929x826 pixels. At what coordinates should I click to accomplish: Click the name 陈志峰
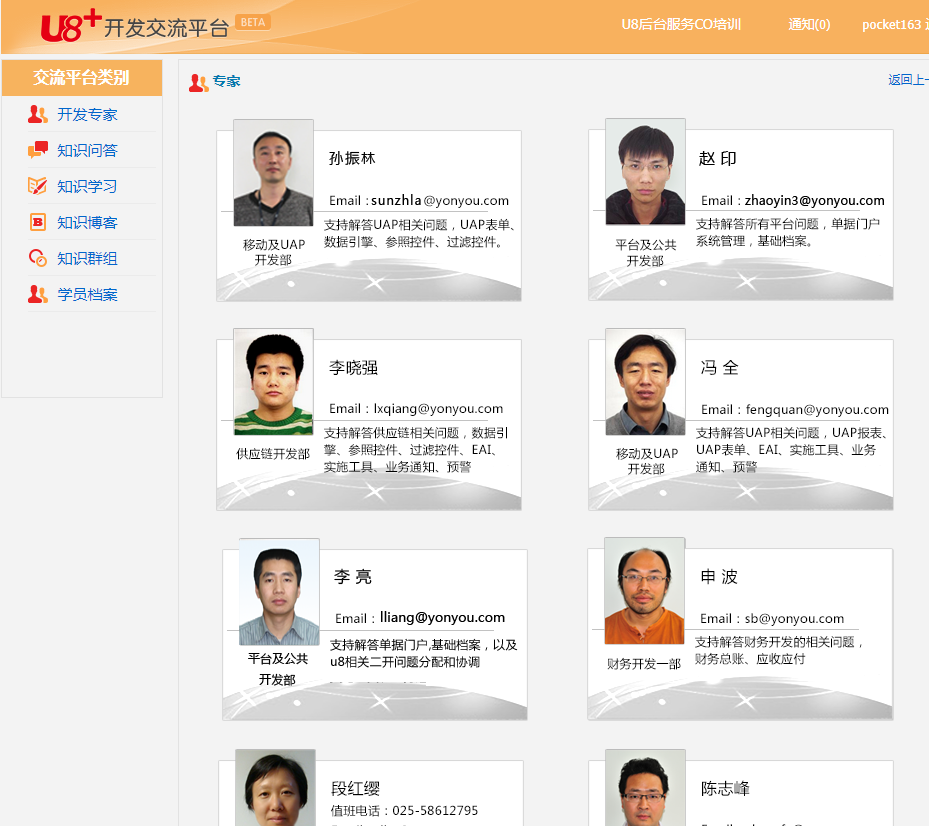click(725, 789)
